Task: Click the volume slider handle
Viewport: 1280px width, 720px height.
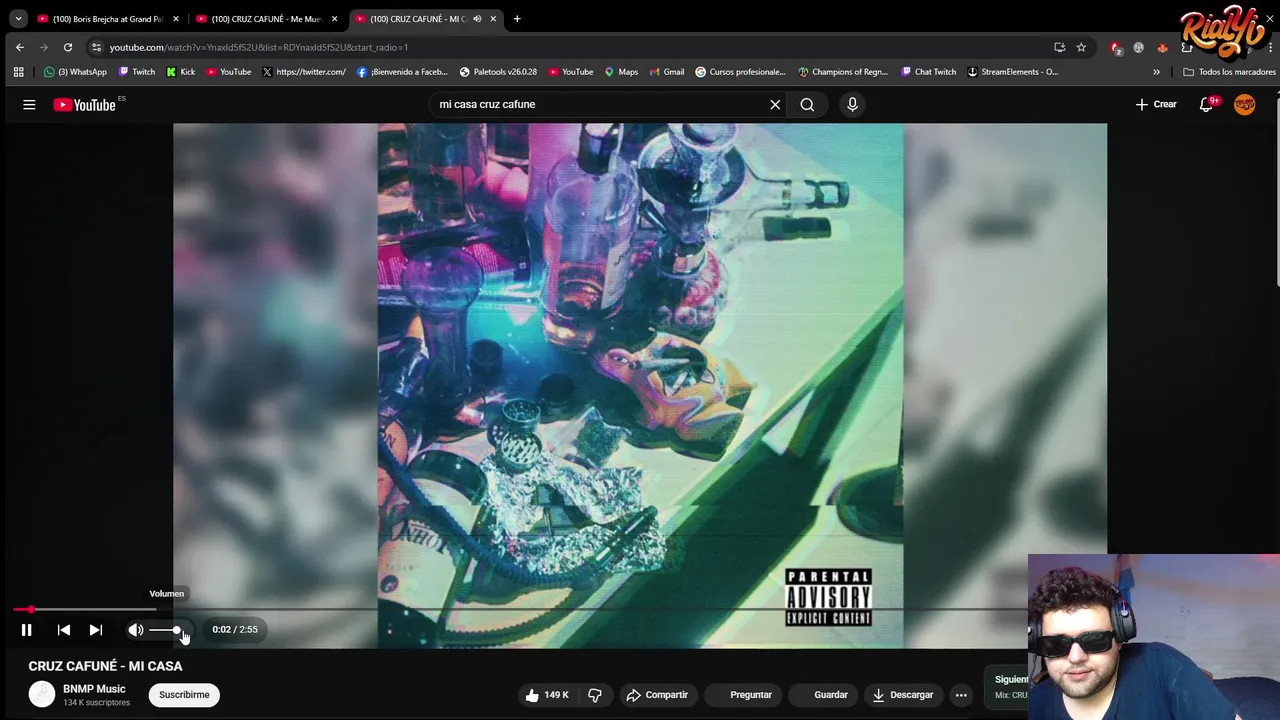Action: 177,630
